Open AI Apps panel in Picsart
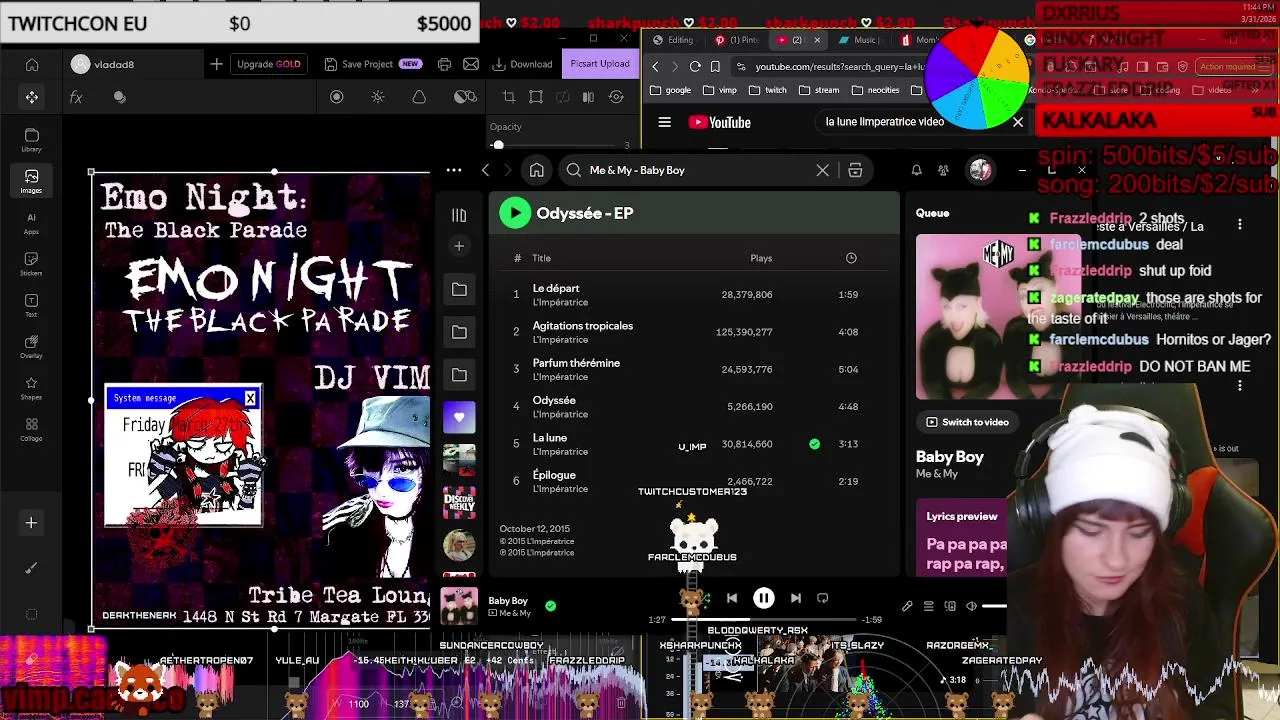Viewport: 1280px width, 720px height. (32, 223)
